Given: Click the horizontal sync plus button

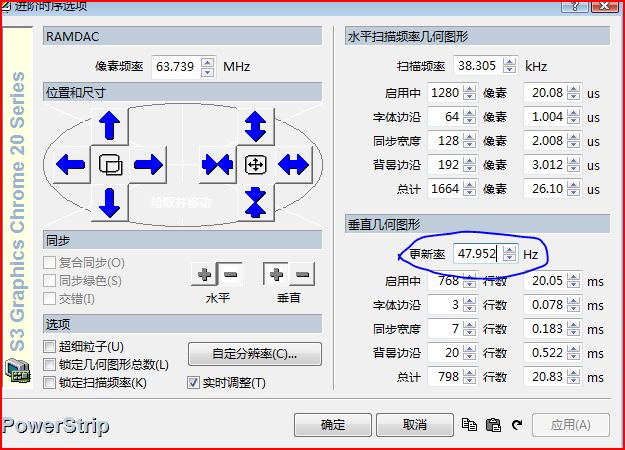Looking at the screenshot, I should pyautogui.click(x=204, y=274).
